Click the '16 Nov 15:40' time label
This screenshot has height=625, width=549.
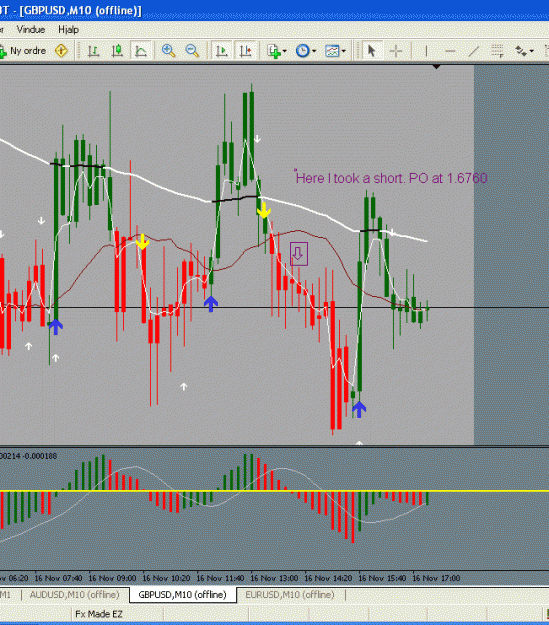coord(382,578)
